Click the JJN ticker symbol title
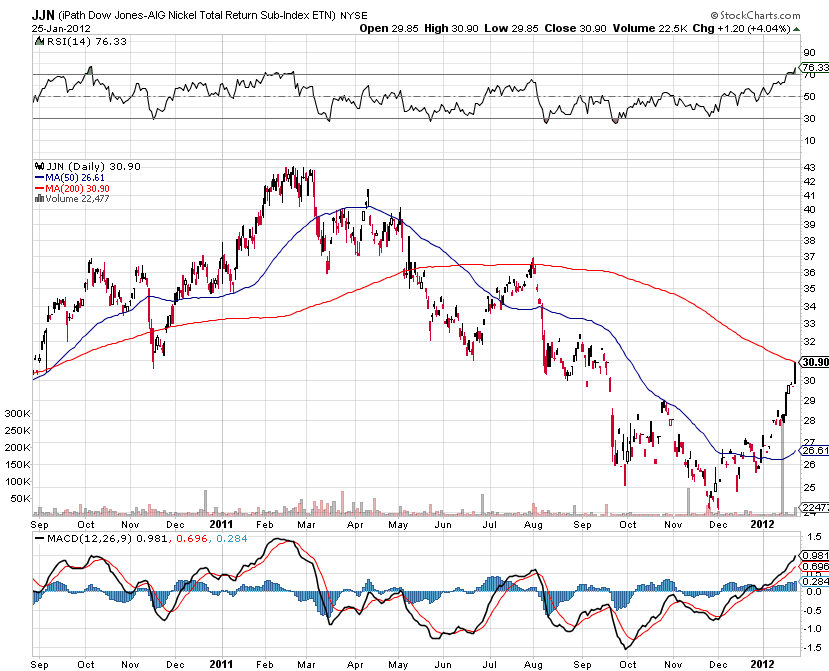This screenshot has width=829, height=671. 42,14
